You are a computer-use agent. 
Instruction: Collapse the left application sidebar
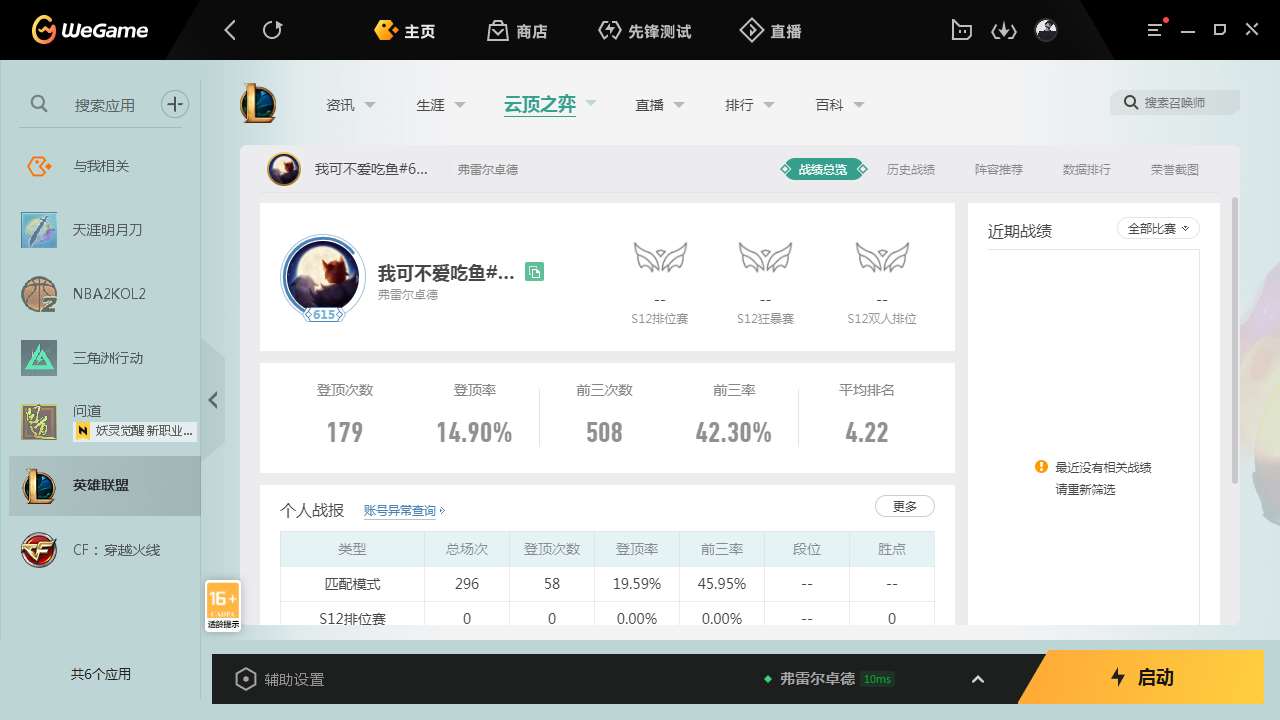[x=213, y=400]
